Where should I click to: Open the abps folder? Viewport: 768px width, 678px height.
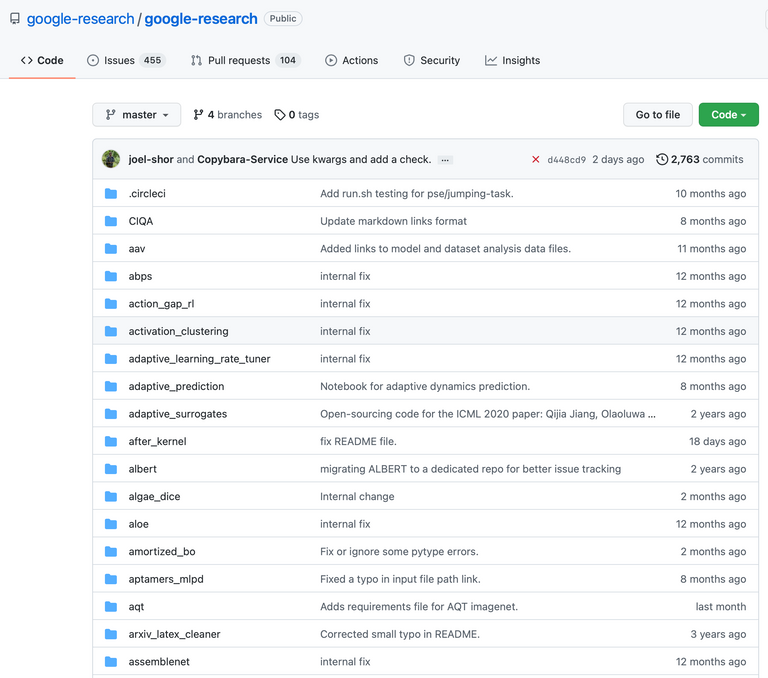[140, 276]
